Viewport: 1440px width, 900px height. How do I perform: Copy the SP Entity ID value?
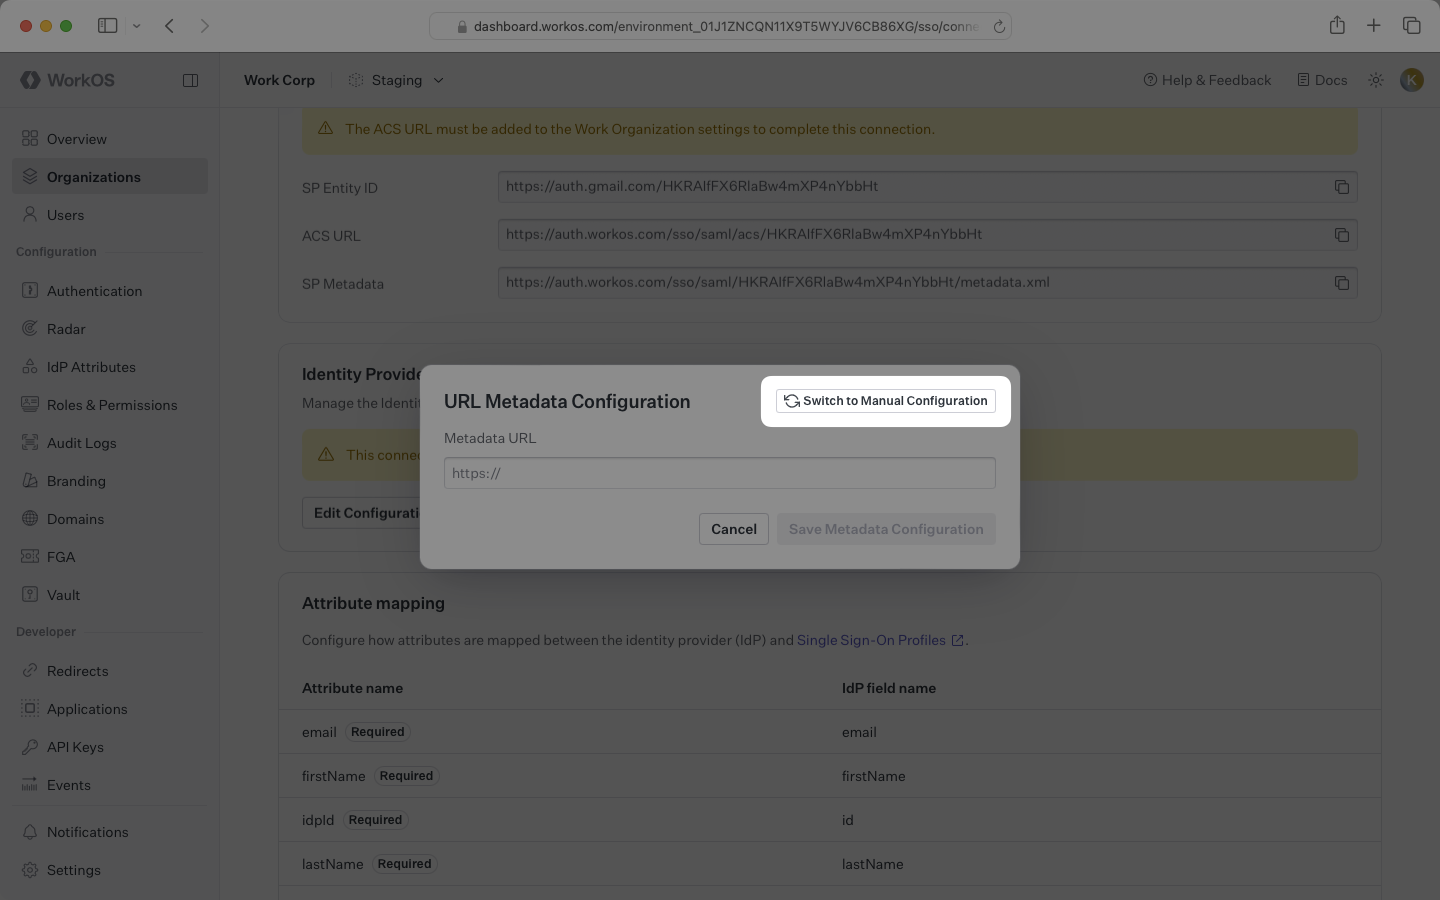tap(1341, 187)
